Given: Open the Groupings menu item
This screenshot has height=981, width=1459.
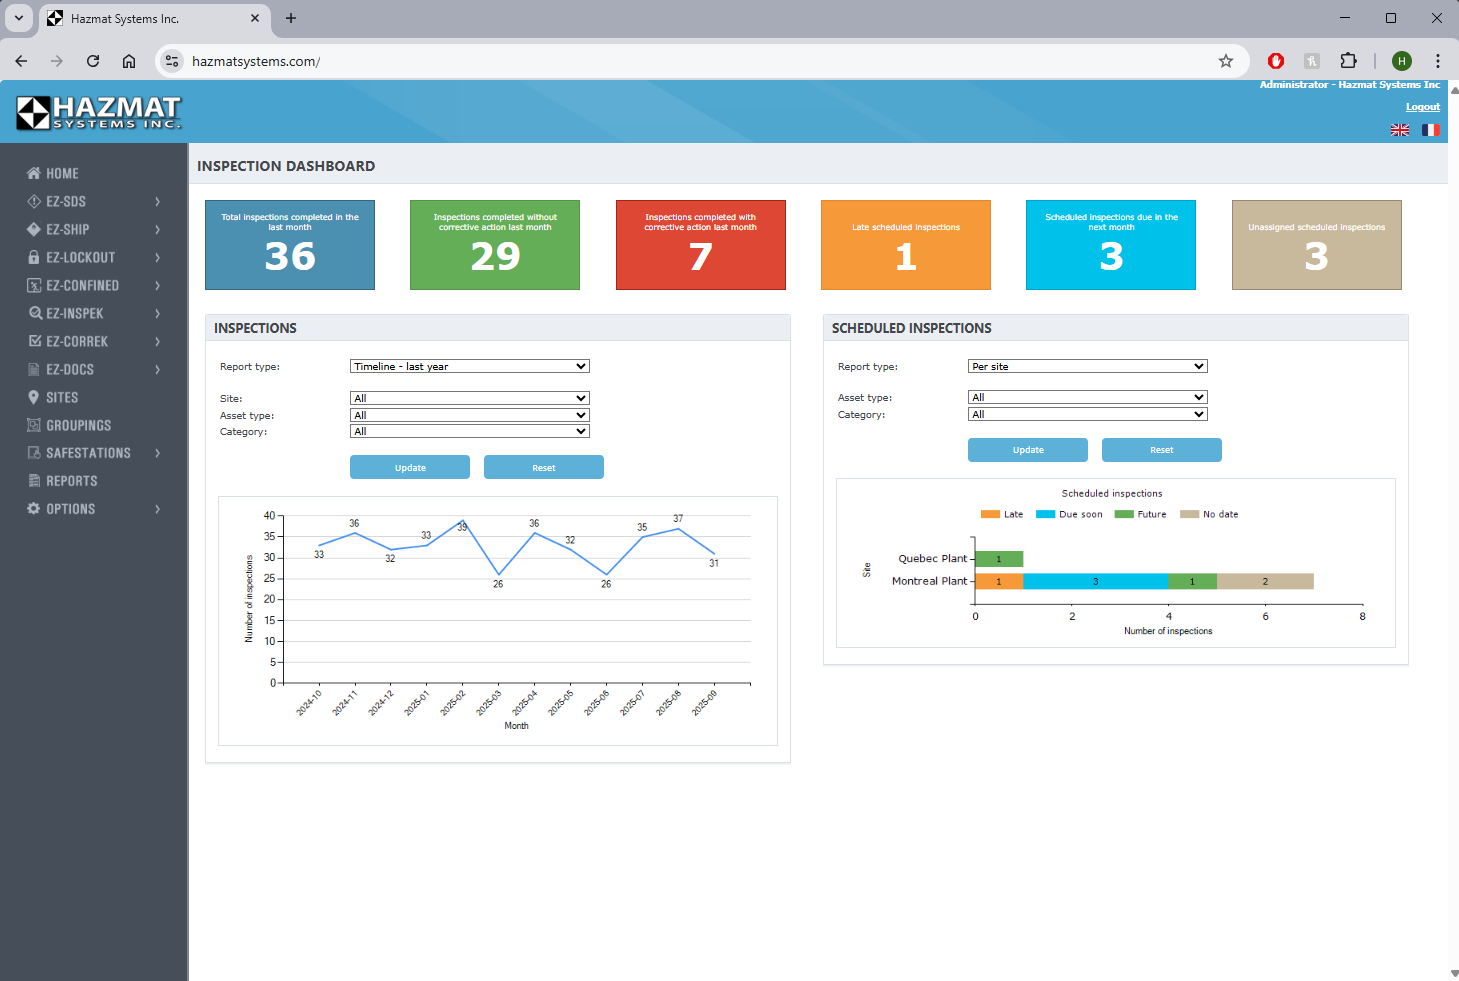Looking at the screenshot, I should [78, 425].
